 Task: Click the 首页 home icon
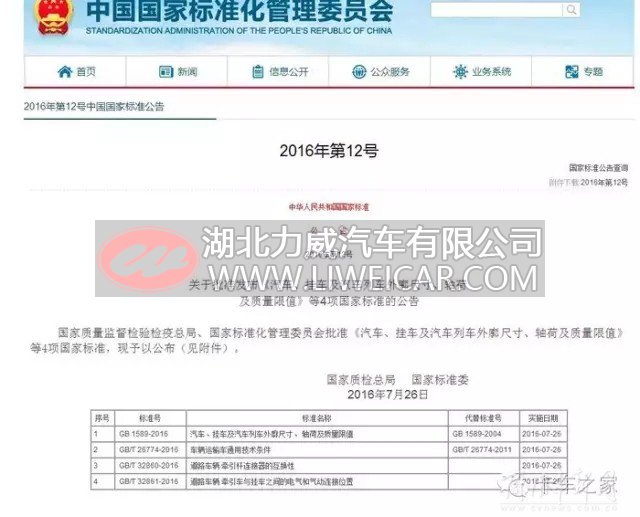point(64,72)
